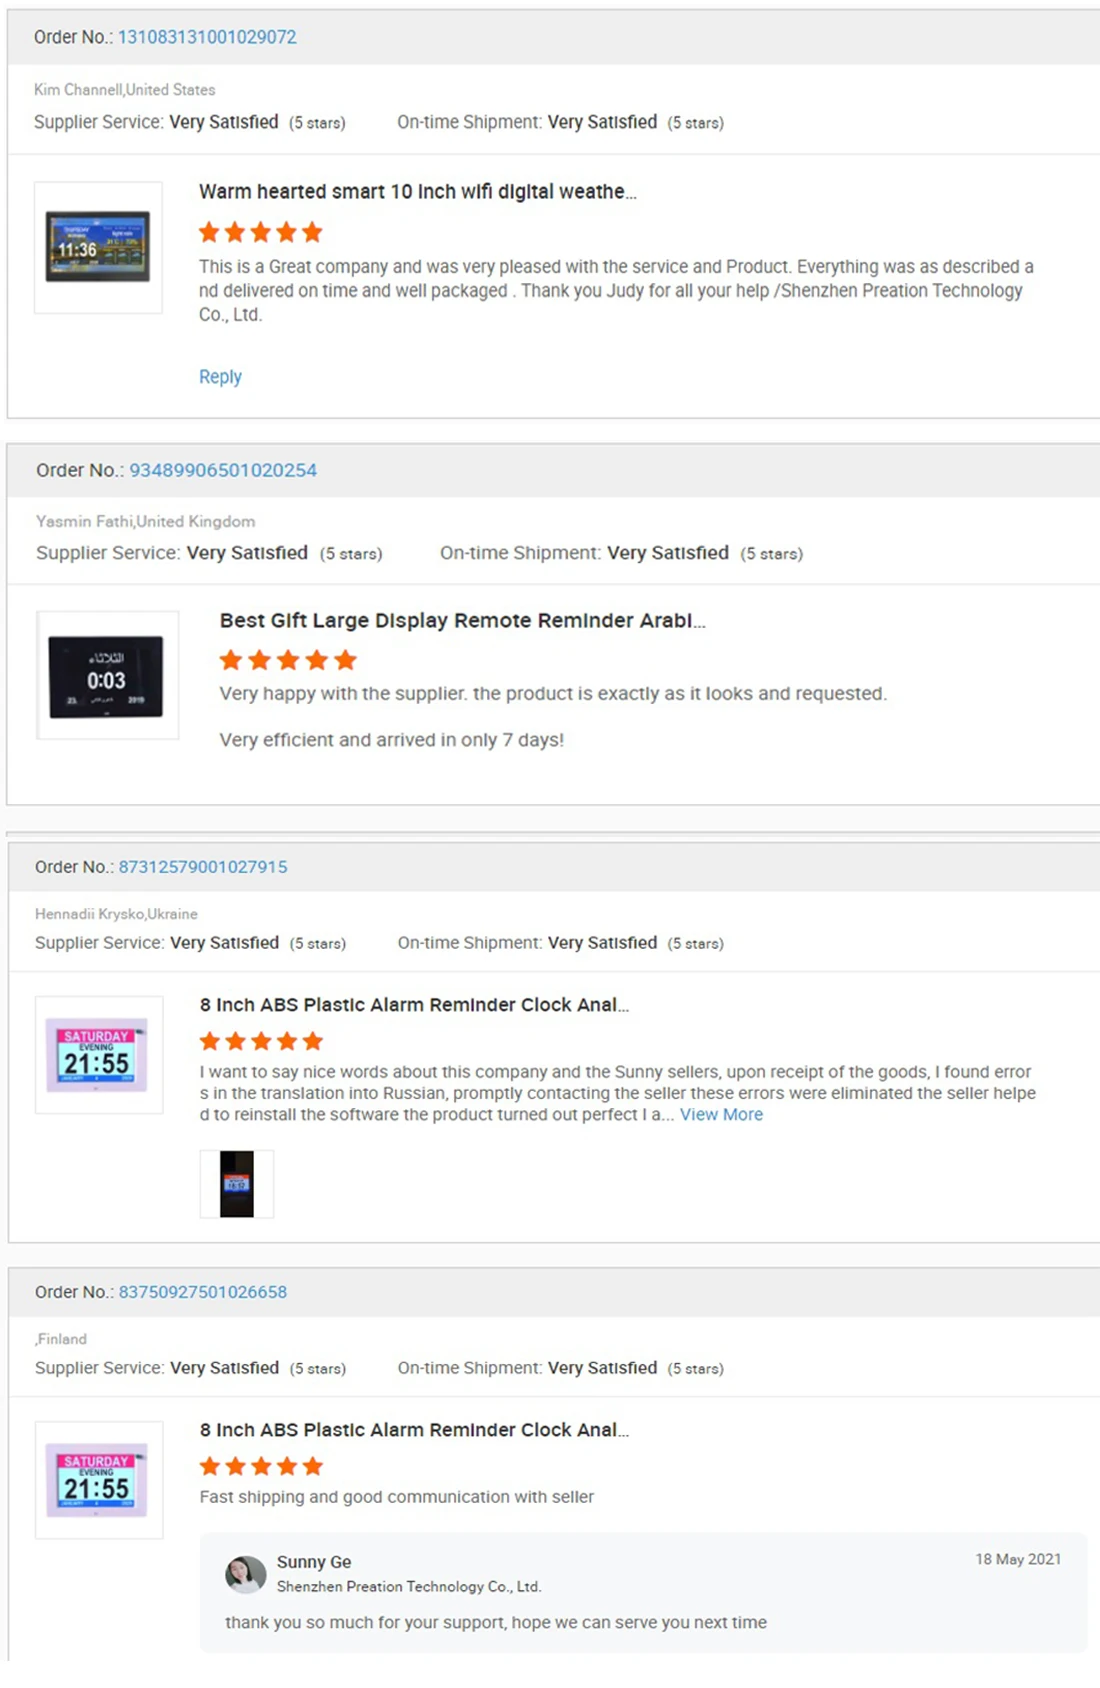Click the star rating in Yasmin Fathi's review

(288, 660)
